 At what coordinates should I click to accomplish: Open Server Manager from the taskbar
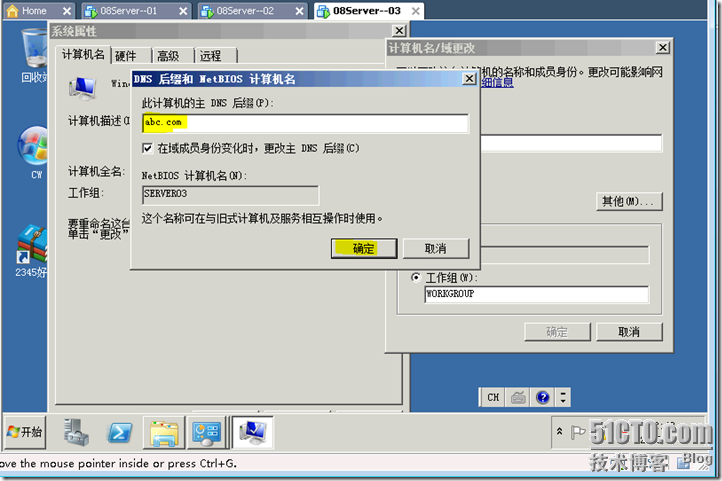76,432
